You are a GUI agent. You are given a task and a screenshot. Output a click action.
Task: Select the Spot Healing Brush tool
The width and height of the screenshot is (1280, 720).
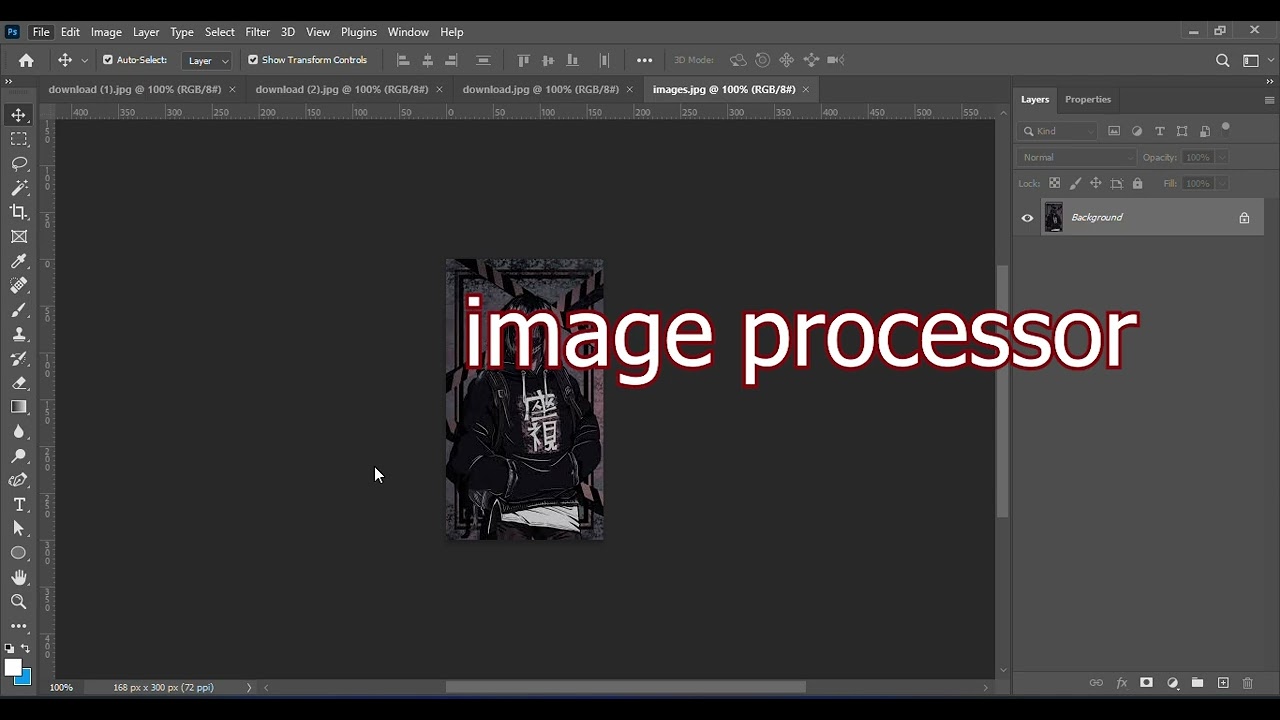[19, 286]
